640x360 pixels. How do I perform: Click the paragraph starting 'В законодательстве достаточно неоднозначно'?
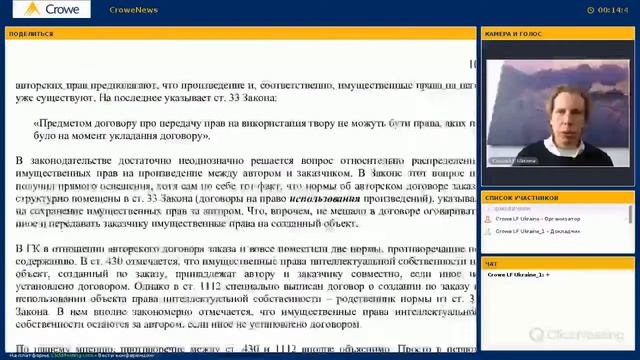(x=246, y=192)
